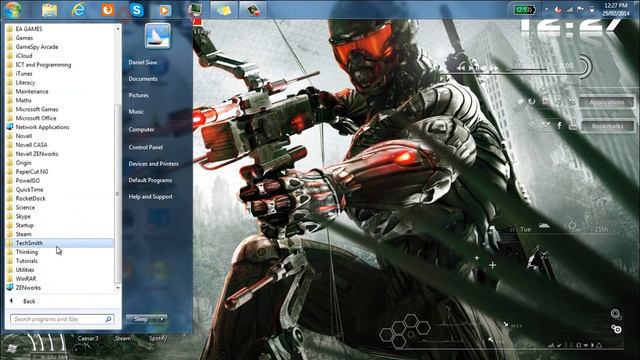The height and width of the screenshot is (360, 640).
Task: Open Default Programs
Action: [x=150, y=180]
